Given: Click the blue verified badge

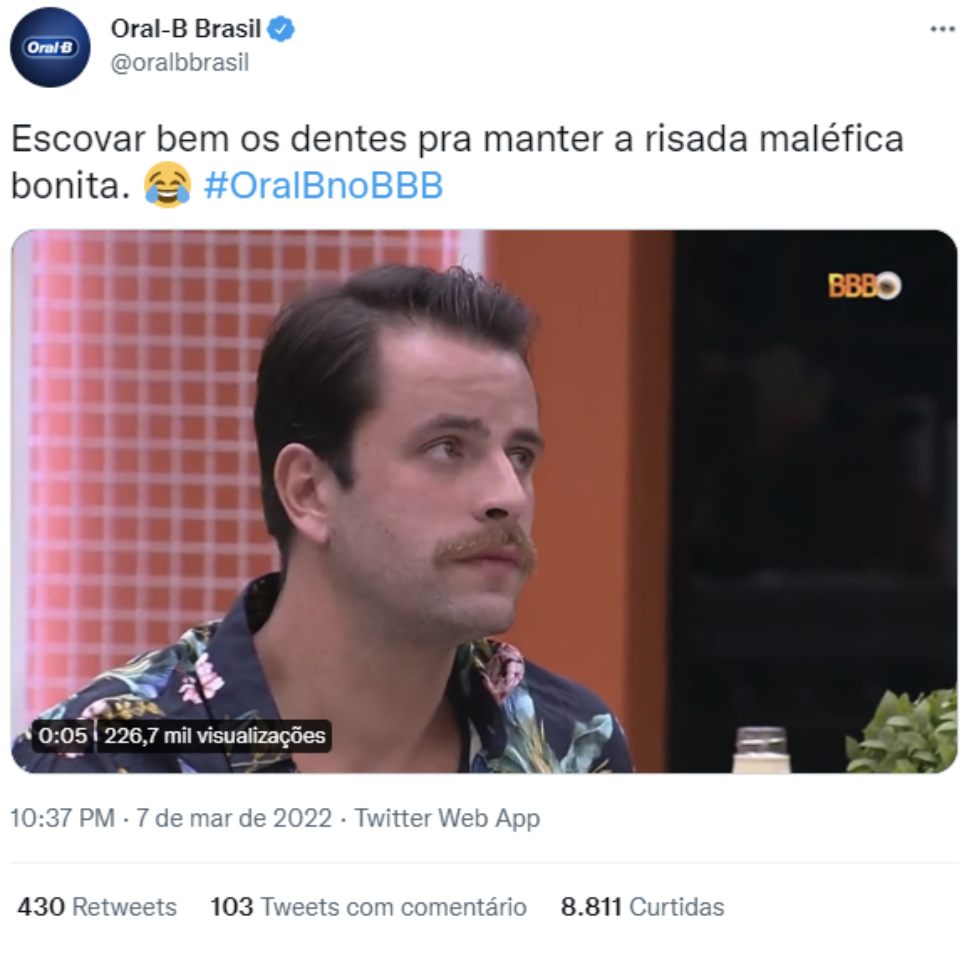Looking at the screenshot, I should [281, 29].
